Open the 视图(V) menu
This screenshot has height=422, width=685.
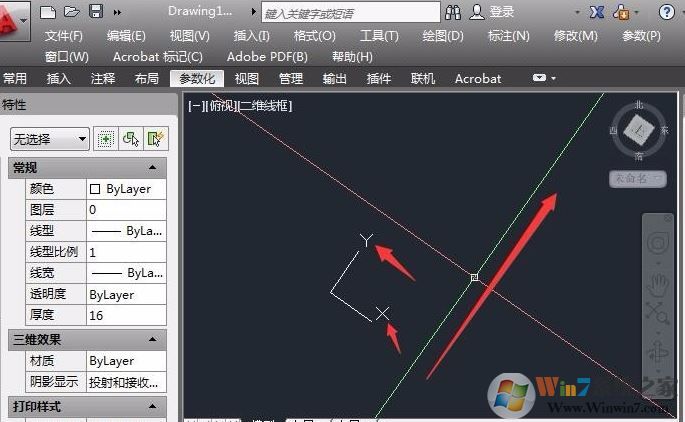click(x=190, y=35)
